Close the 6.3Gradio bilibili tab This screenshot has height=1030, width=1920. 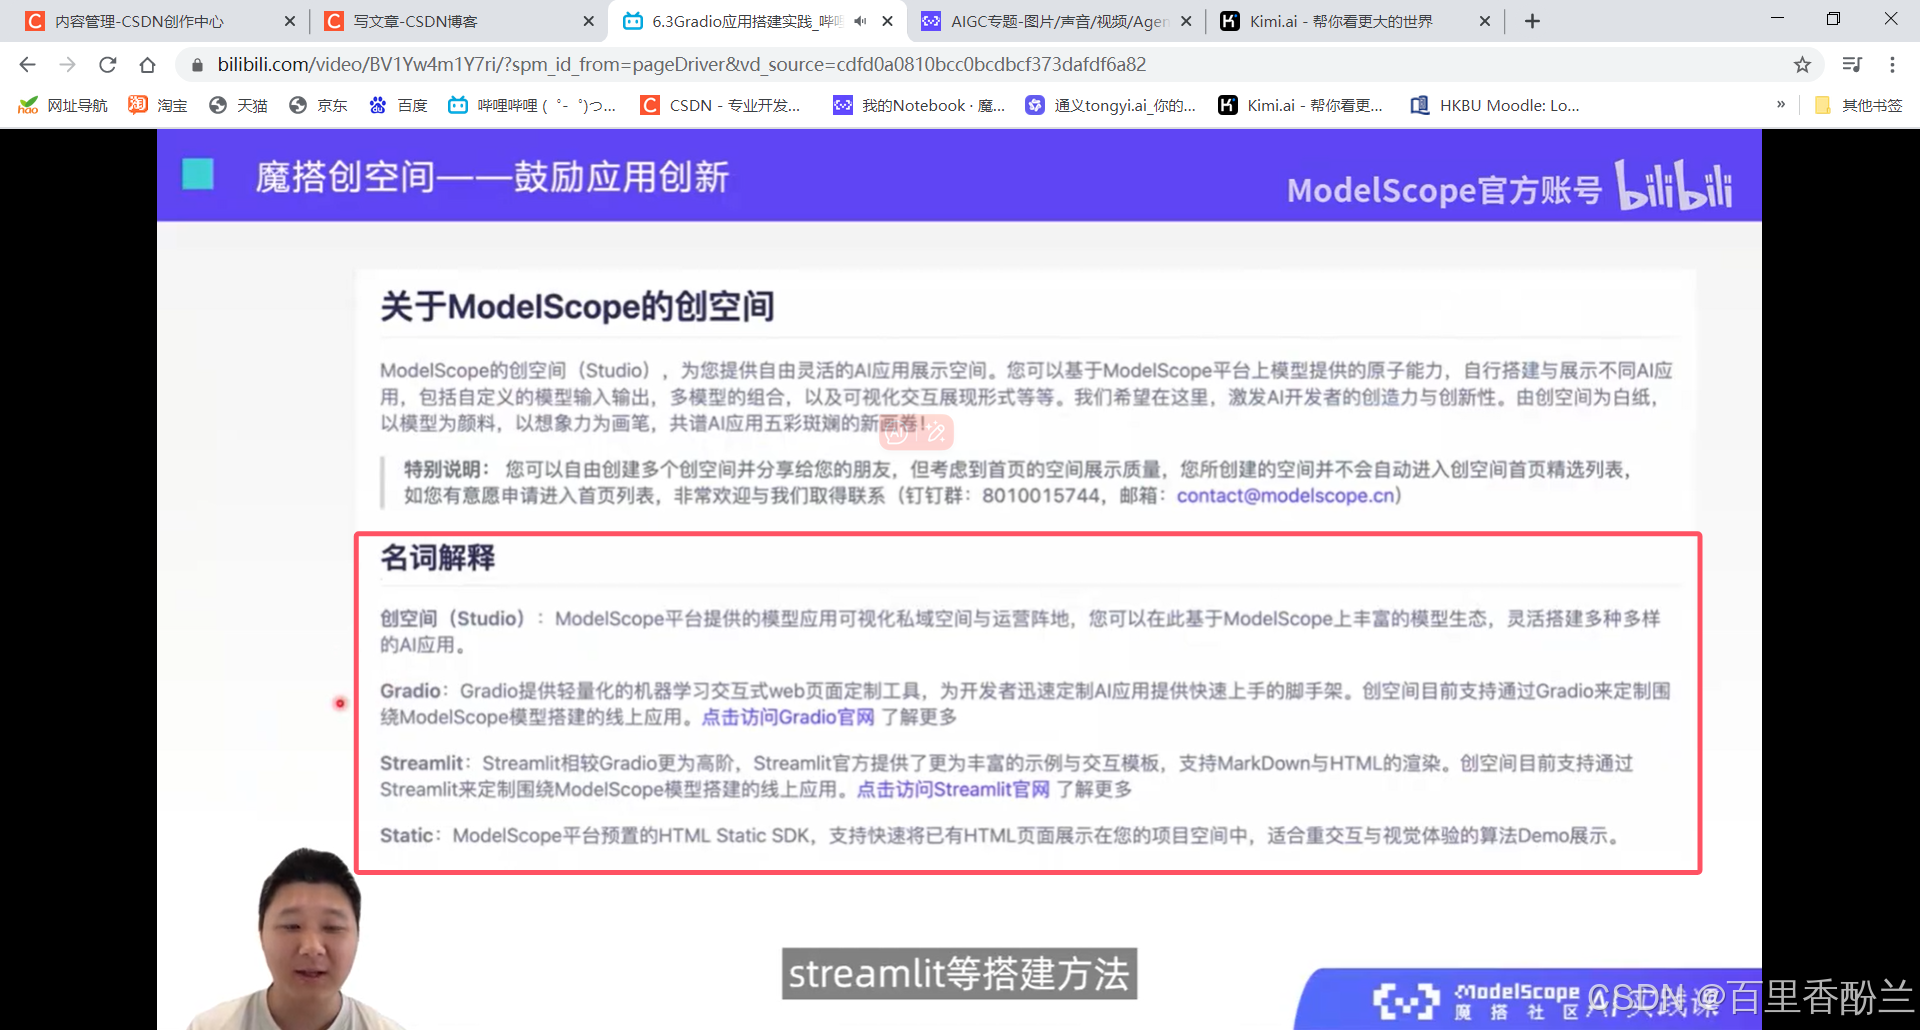pyautogui.click(x=887, y=21)
